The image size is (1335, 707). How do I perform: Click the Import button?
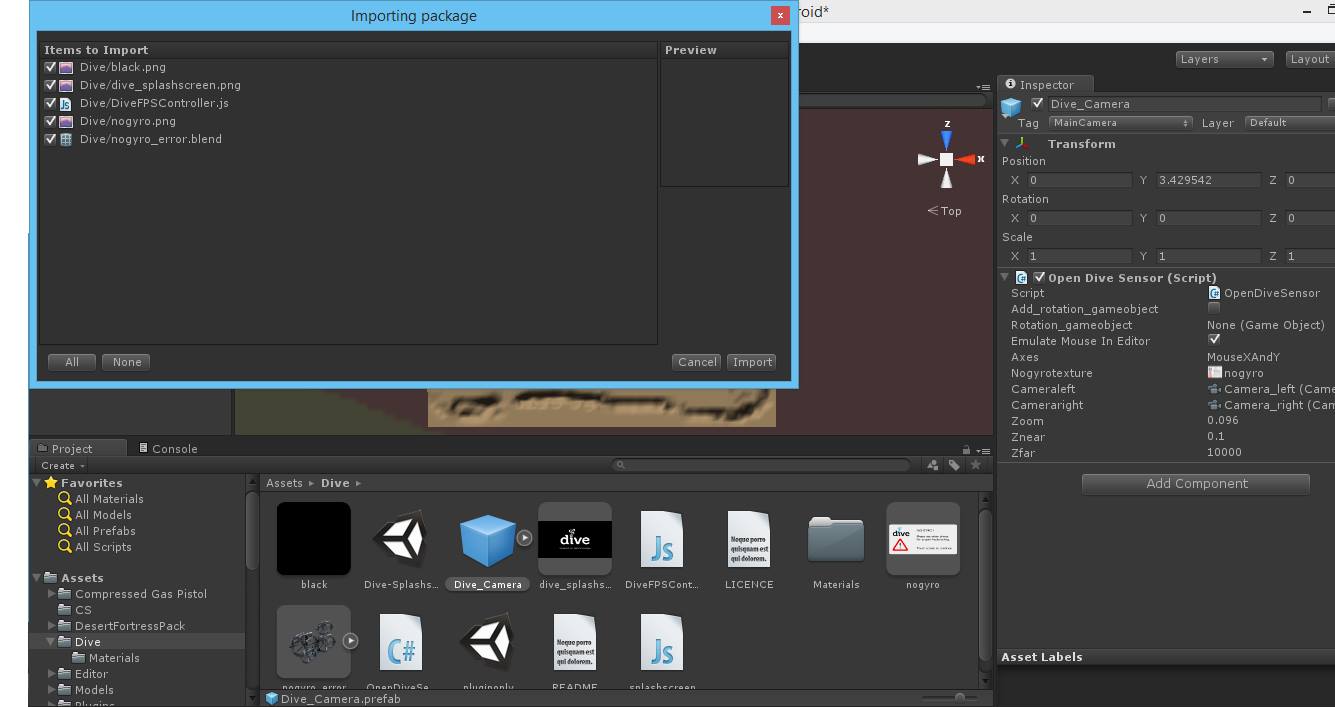752,362
